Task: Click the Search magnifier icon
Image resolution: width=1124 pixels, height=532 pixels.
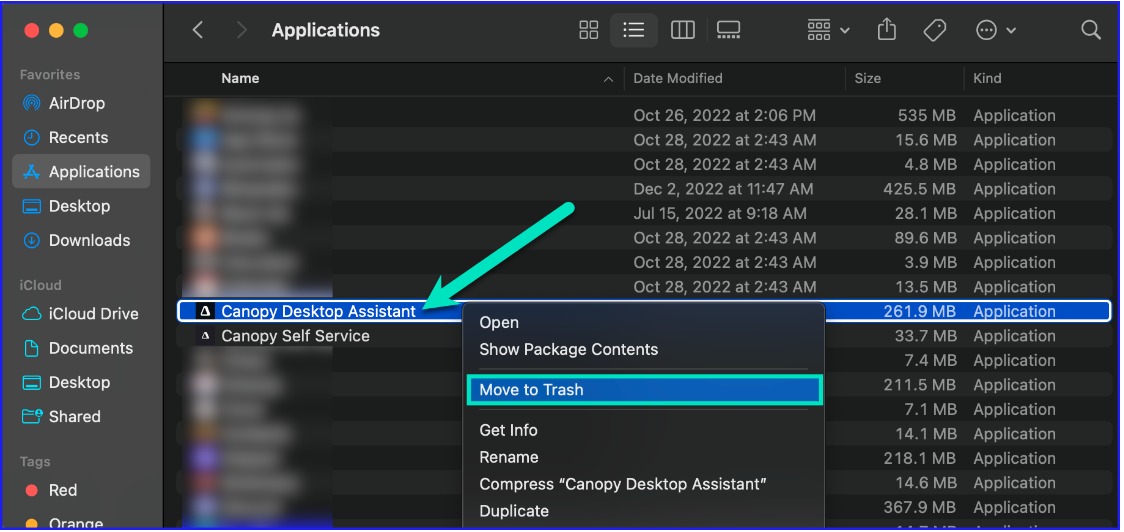Action: [1090, 30]
